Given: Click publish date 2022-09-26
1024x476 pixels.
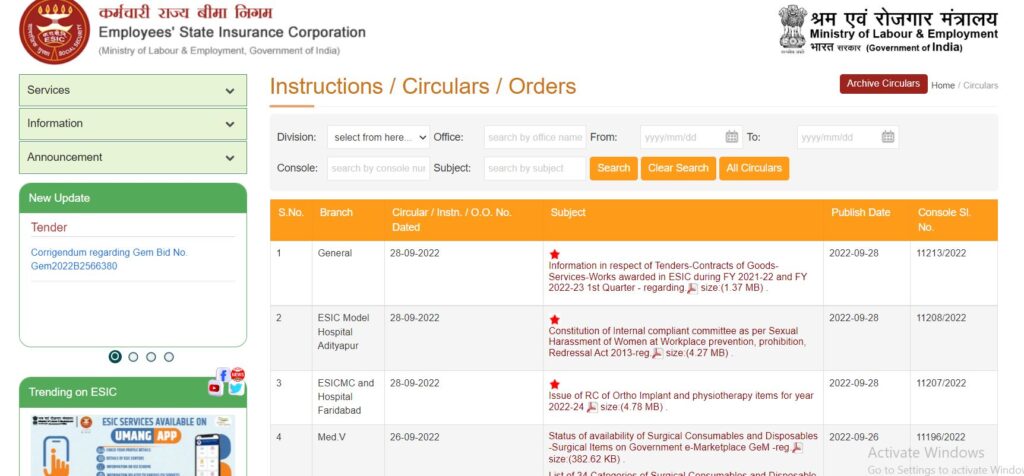Looking at the screenshot, I should click(854, 437).
